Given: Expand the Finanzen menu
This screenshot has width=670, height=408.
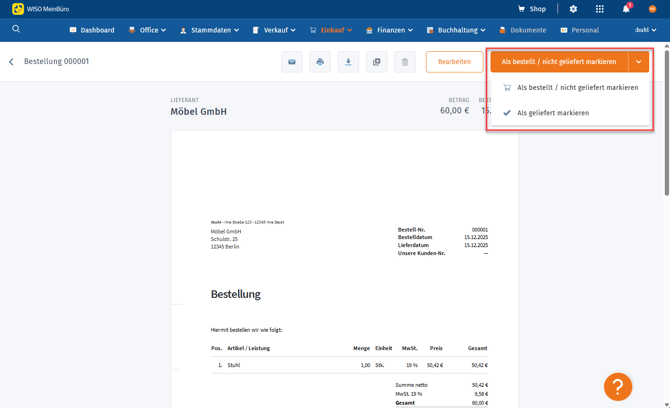Looking at the screenshot, I should click(x=391, y=30).
